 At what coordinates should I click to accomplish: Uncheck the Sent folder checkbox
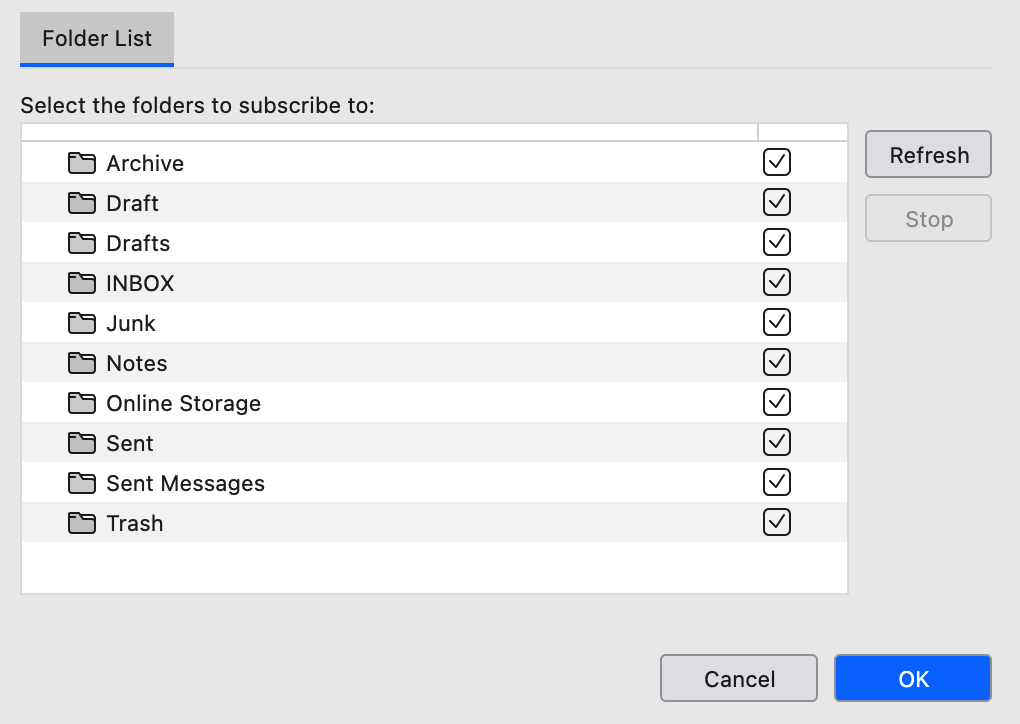777,442
